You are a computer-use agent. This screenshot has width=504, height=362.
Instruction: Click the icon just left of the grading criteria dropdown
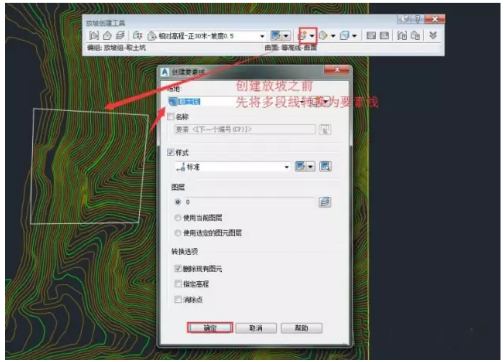click(137, 35)
